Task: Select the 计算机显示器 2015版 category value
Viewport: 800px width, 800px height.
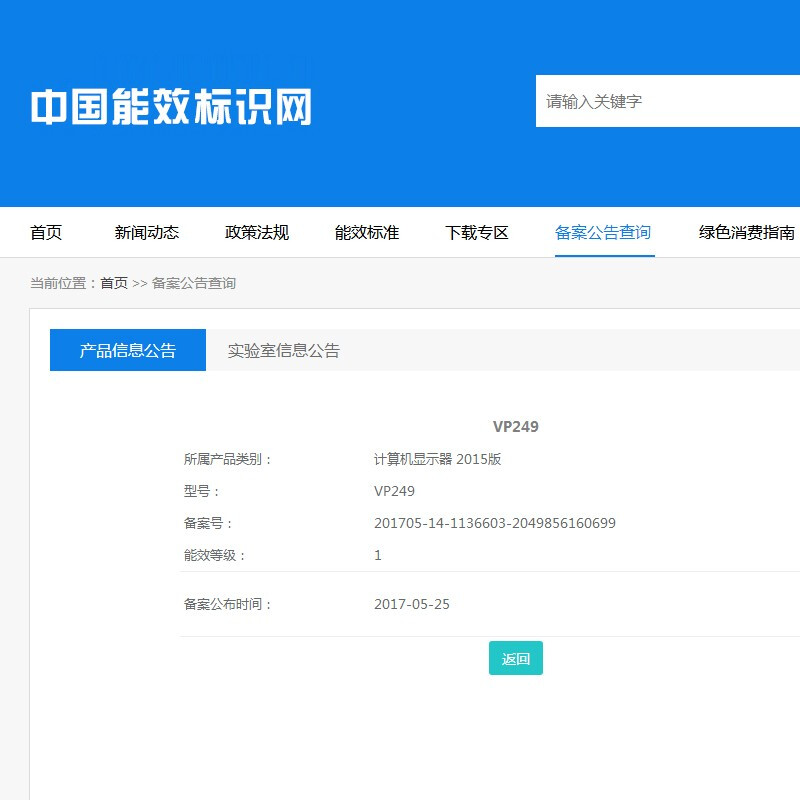Action: click(x=438, y=459)
